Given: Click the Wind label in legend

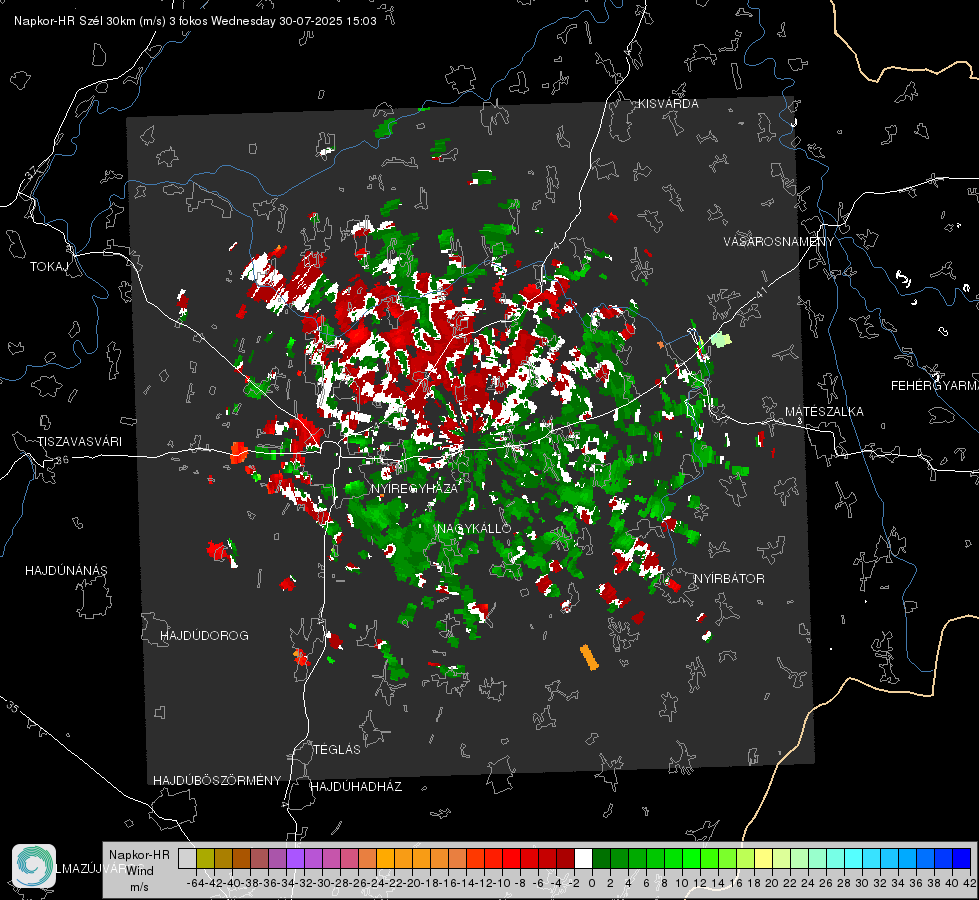Looking at the screenshot, I should [140, 871].
